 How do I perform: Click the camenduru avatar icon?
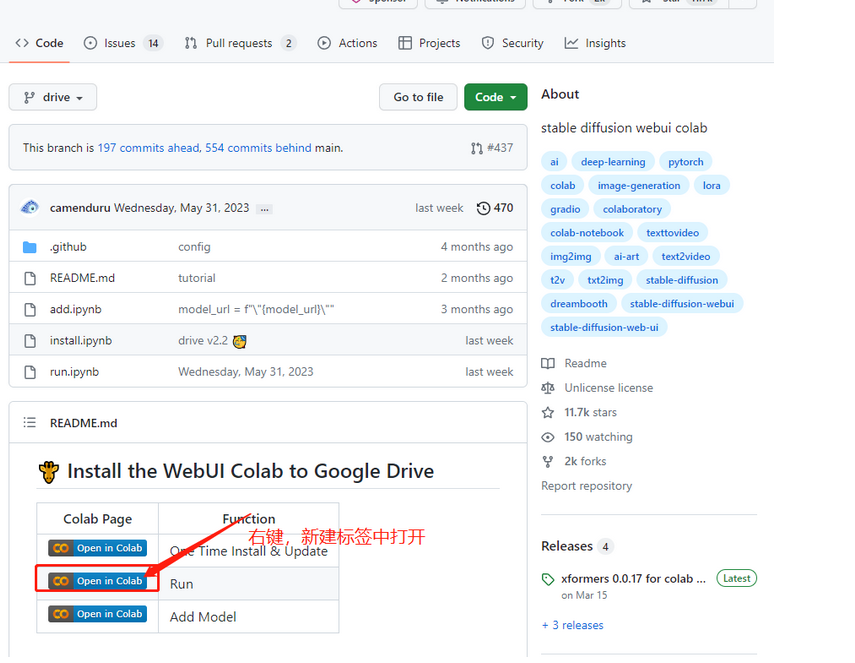coord(30,208)
